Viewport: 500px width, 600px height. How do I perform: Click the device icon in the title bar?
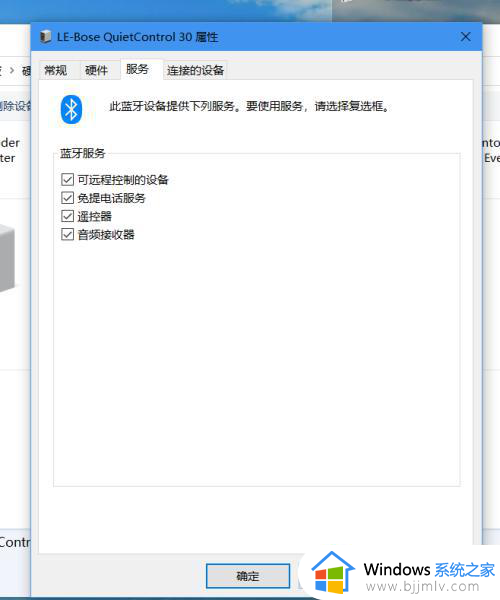pos(46,37)
